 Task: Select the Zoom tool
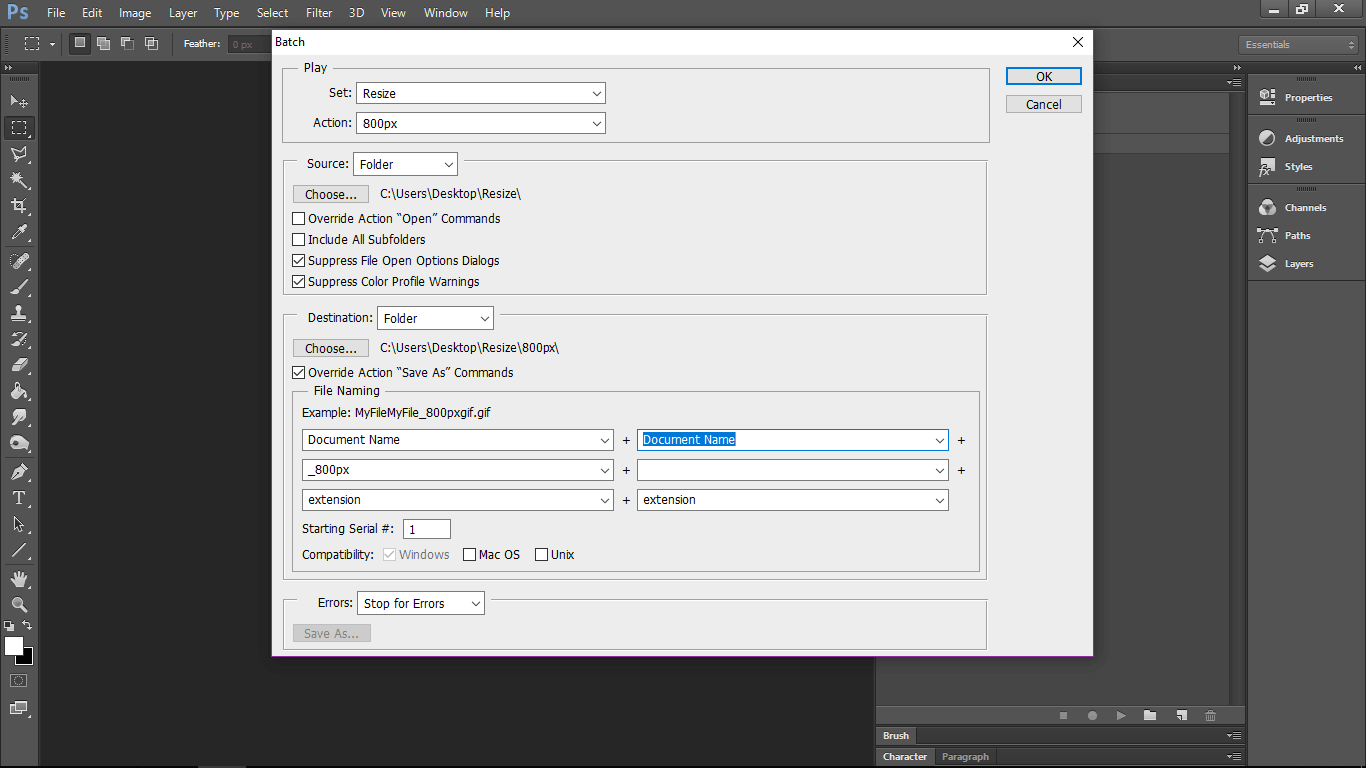pyautogui.click(x=18, y=604)
